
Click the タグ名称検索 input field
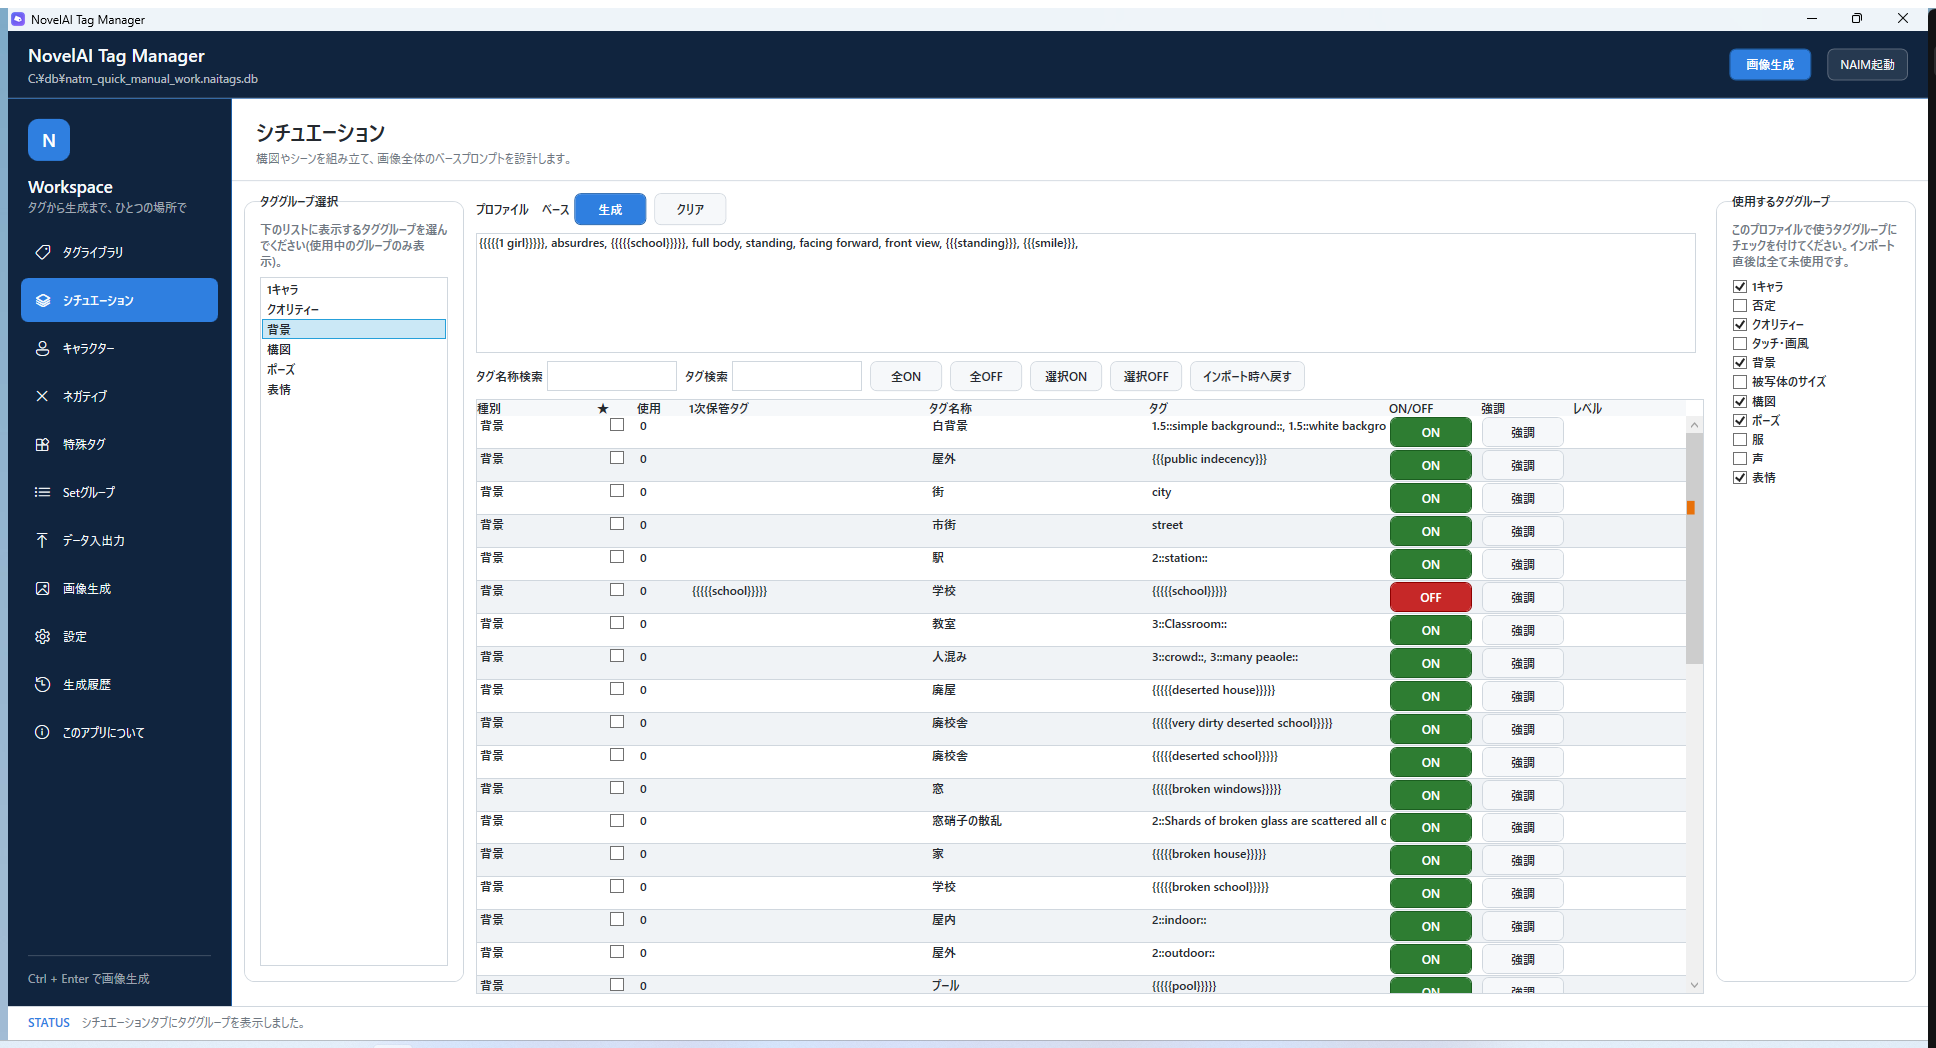pos(612,376)
